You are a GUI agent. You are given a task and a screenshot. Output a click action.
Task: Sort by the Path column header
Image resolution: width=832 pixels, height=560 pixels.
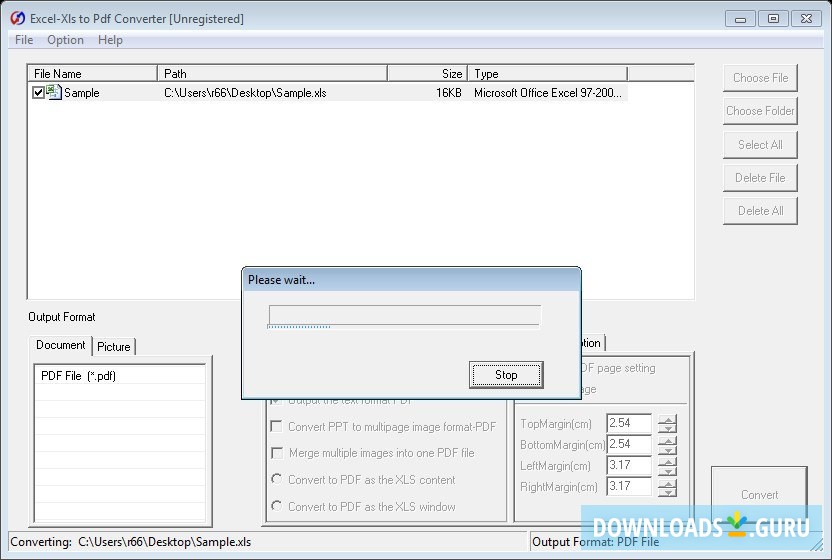tap(272, 74)
